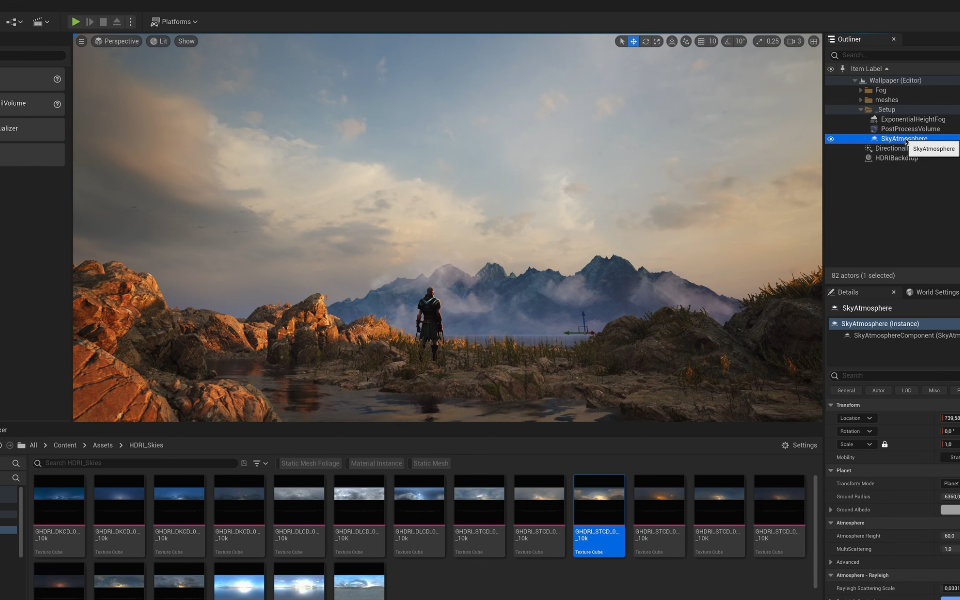This screenshot has height=600, width=960.
Task: Open the Cinematics clapperboard dropdown
Action: pos(41,21)
